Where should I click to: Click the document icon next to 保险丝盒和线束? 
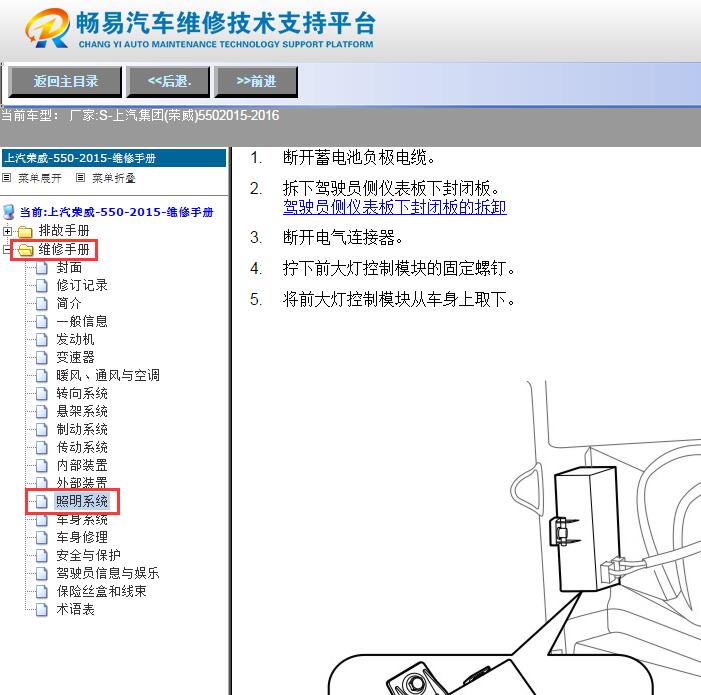tap(42, 592)
